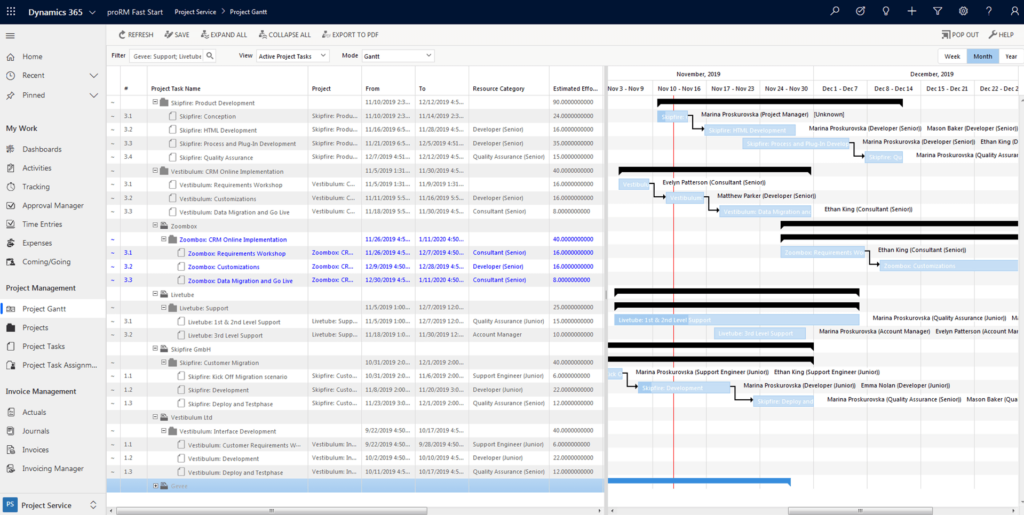Click the Refresh toolbar button

tap(136, 35)
